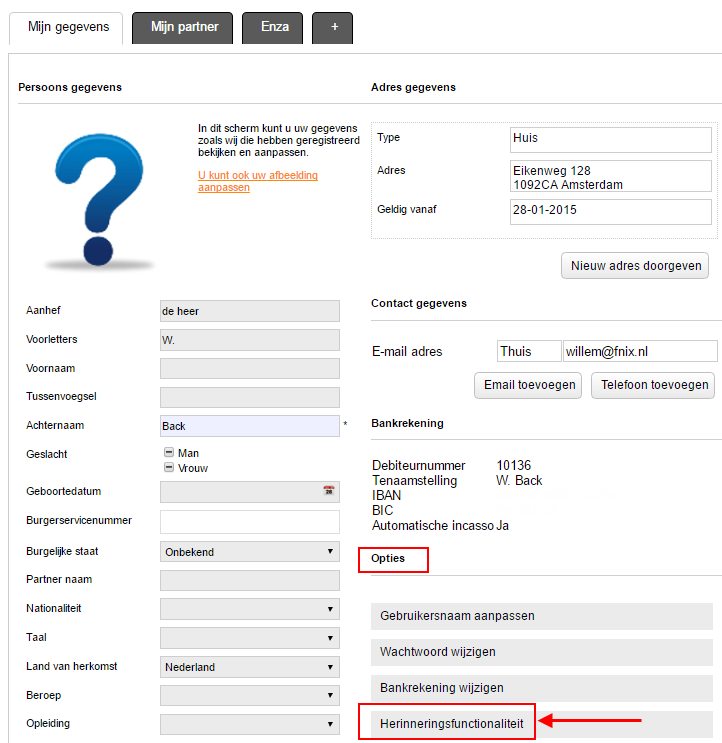Viewport: 722px width, 743px height.
Task: Open the Burgerlijke staat dropdown
Action: point(249,552)
